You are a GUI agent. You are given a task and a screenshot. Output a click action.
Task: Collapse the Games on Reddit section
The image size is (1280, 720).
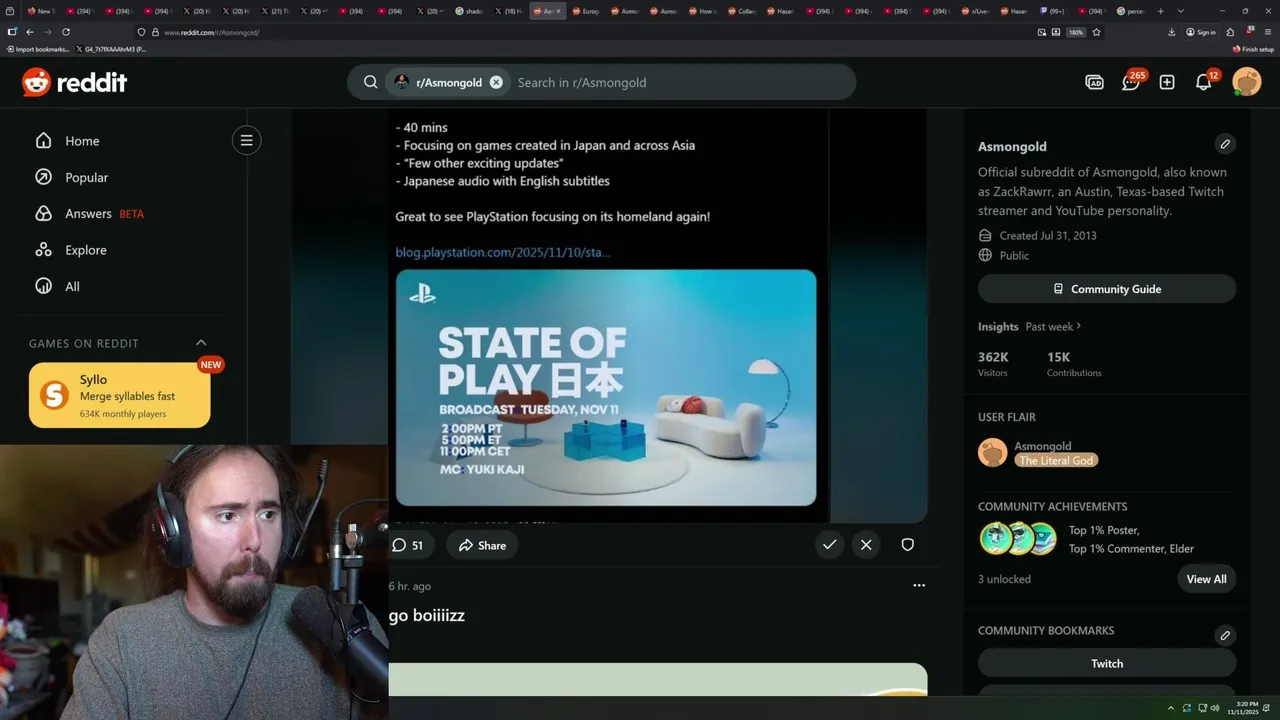[201, 343]
